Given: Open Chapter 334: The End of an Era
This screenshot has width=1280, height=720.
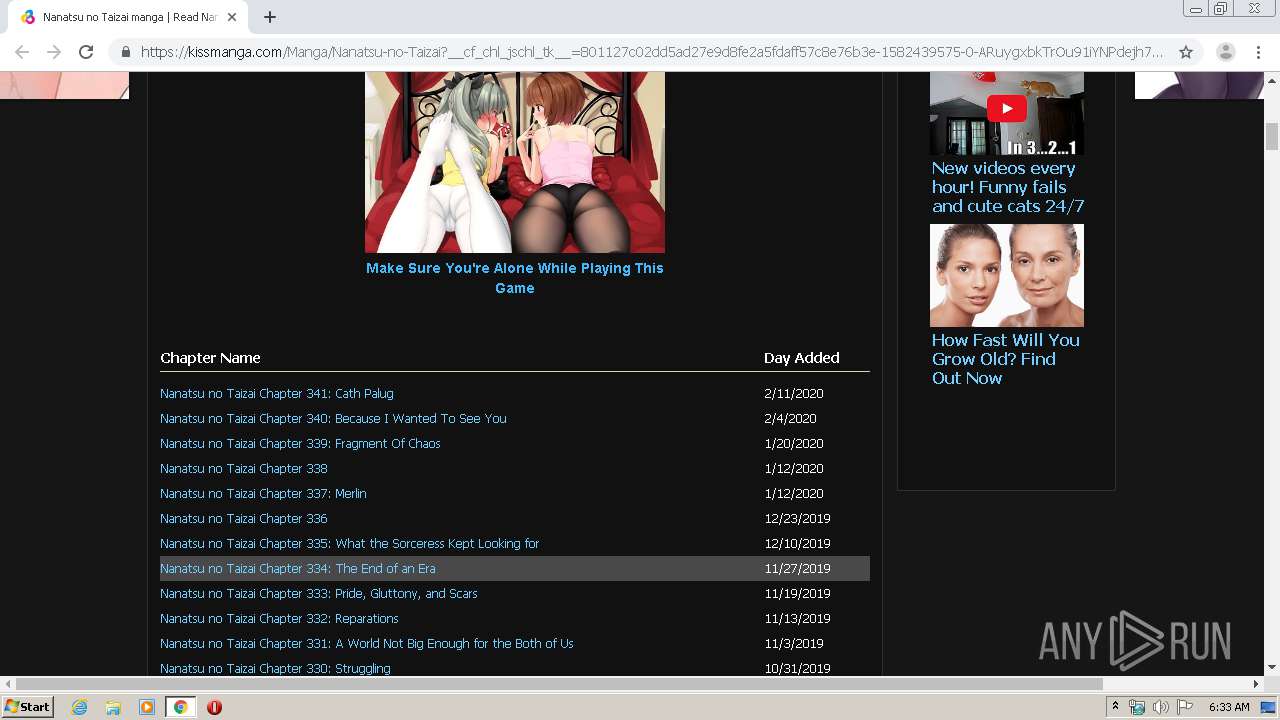Looking at the screenshot, I should 298,569.
